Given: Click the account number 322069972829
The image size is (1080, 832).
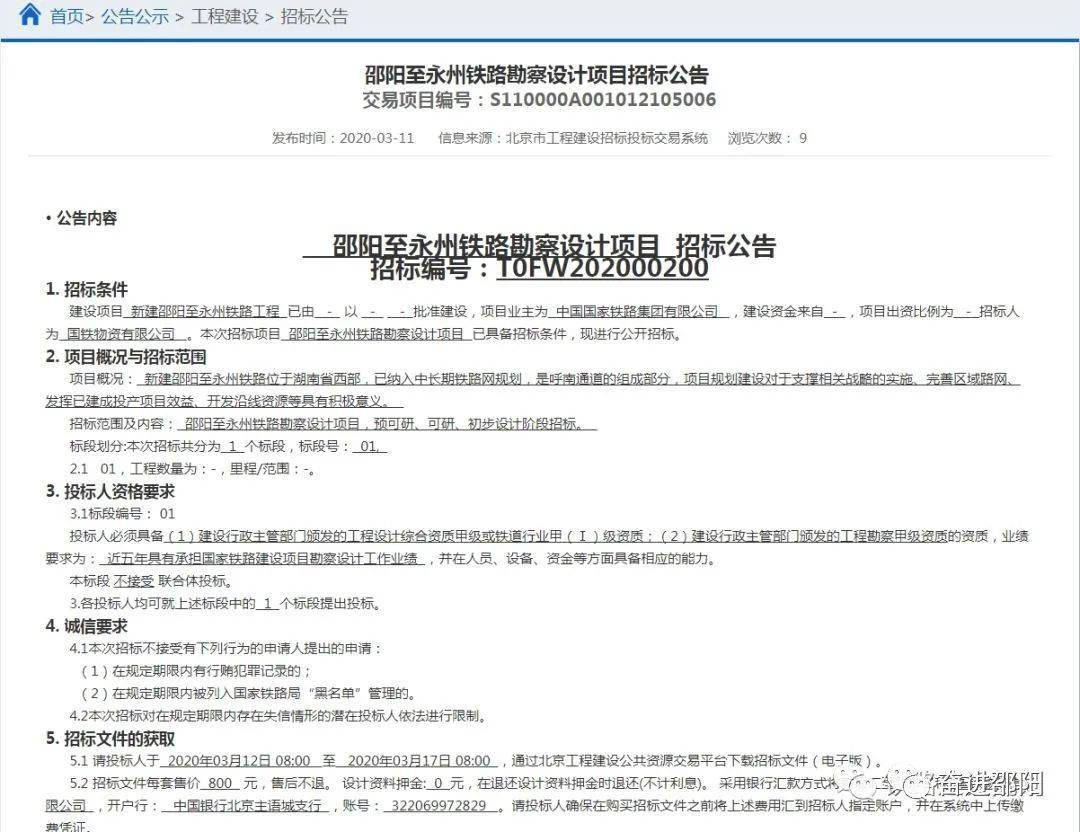Looking at the screenshot, I should coord(439,805).
